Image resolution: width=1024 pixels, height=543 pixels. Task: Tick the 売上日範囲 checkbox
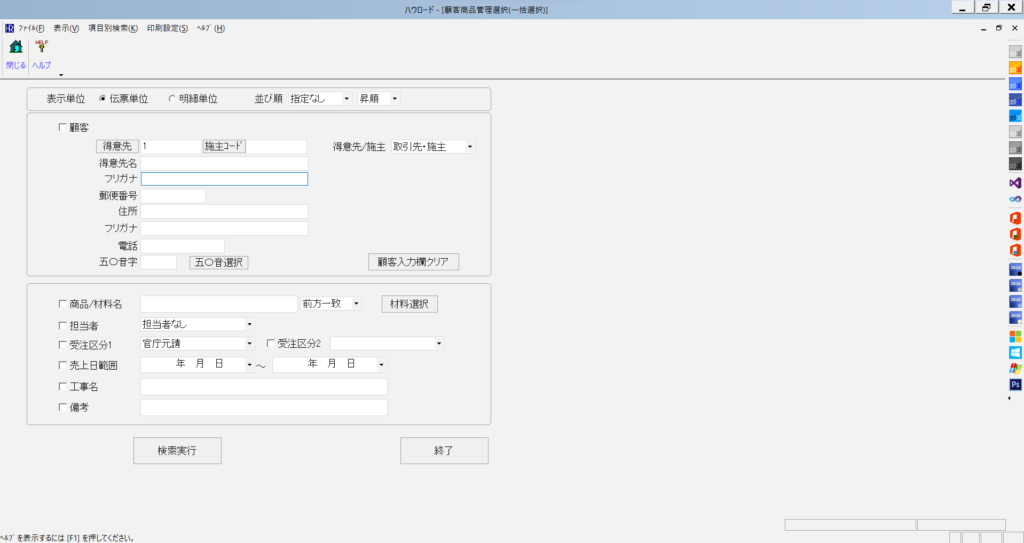click(x=62, y=366)
